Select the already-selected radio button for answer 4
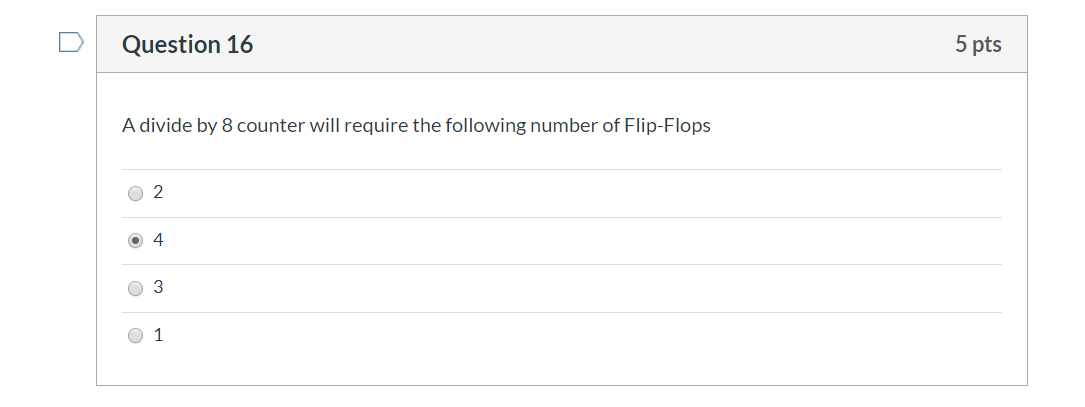The width and height of the screenshot is (1085, 407). point(136,240)
